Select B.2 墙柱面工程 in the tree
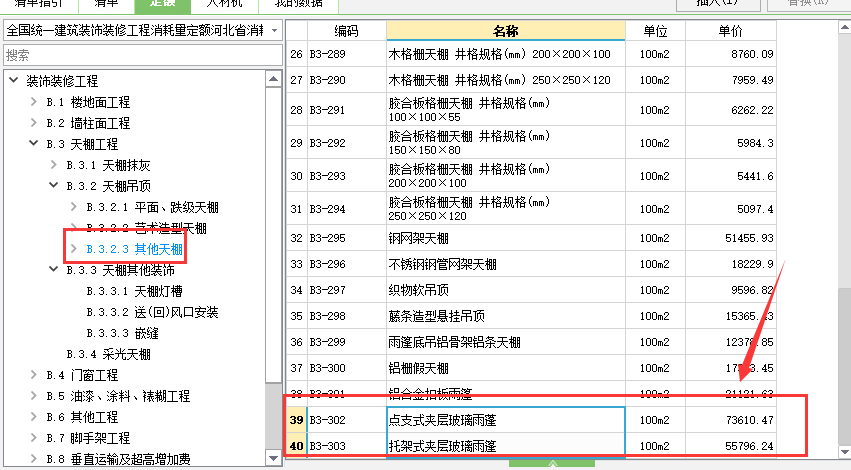The width and height of the screenshot is (851, 470). (88, 123)
